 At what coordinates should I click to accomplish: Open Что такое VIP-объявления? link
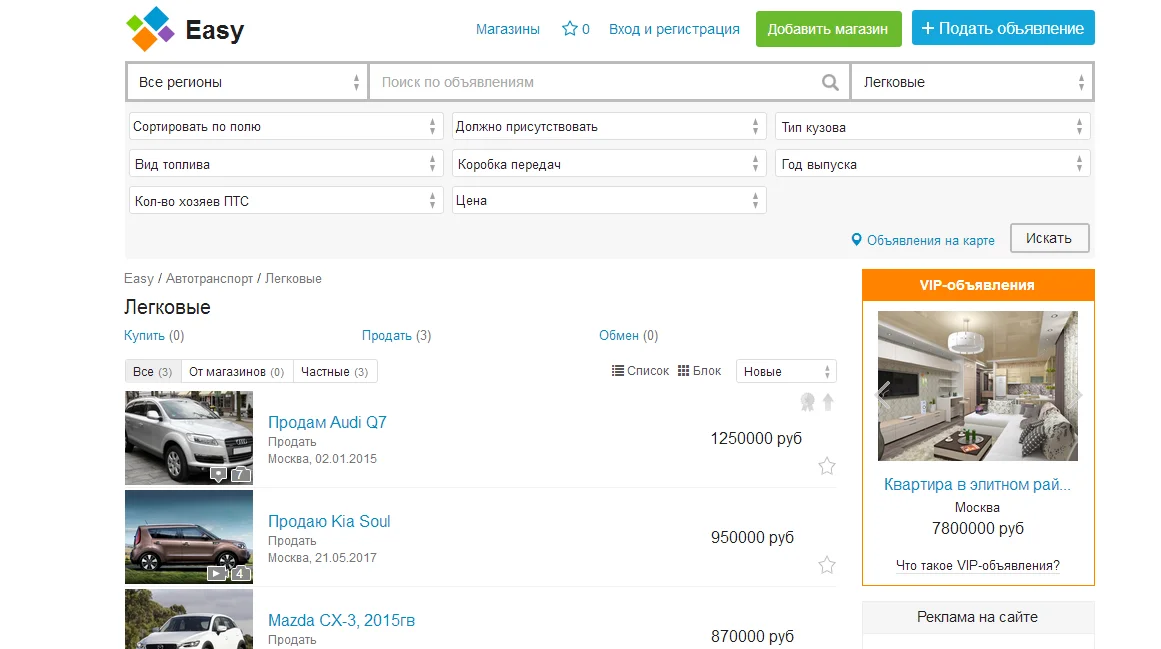[977, 565]
